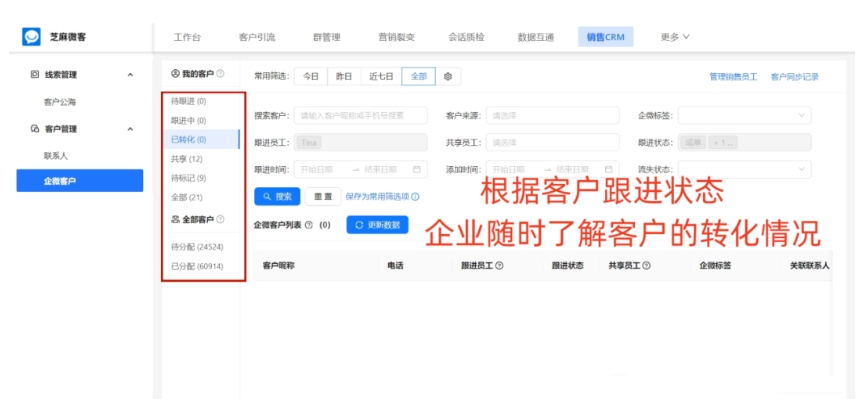The width and height of the screenshot is (864, 401).
Task: Click the 跟进状态 column header
Action: coord(568,265)
